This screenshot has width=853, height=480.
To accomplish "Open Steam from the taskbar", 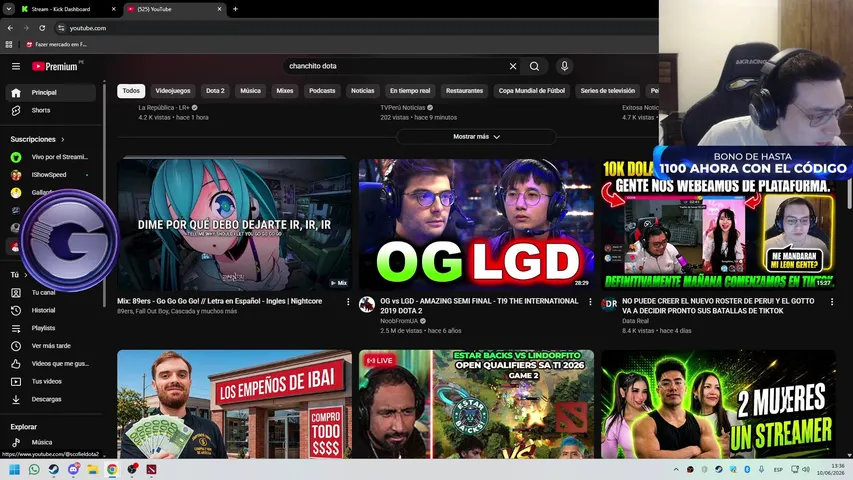I will [54, 470].
